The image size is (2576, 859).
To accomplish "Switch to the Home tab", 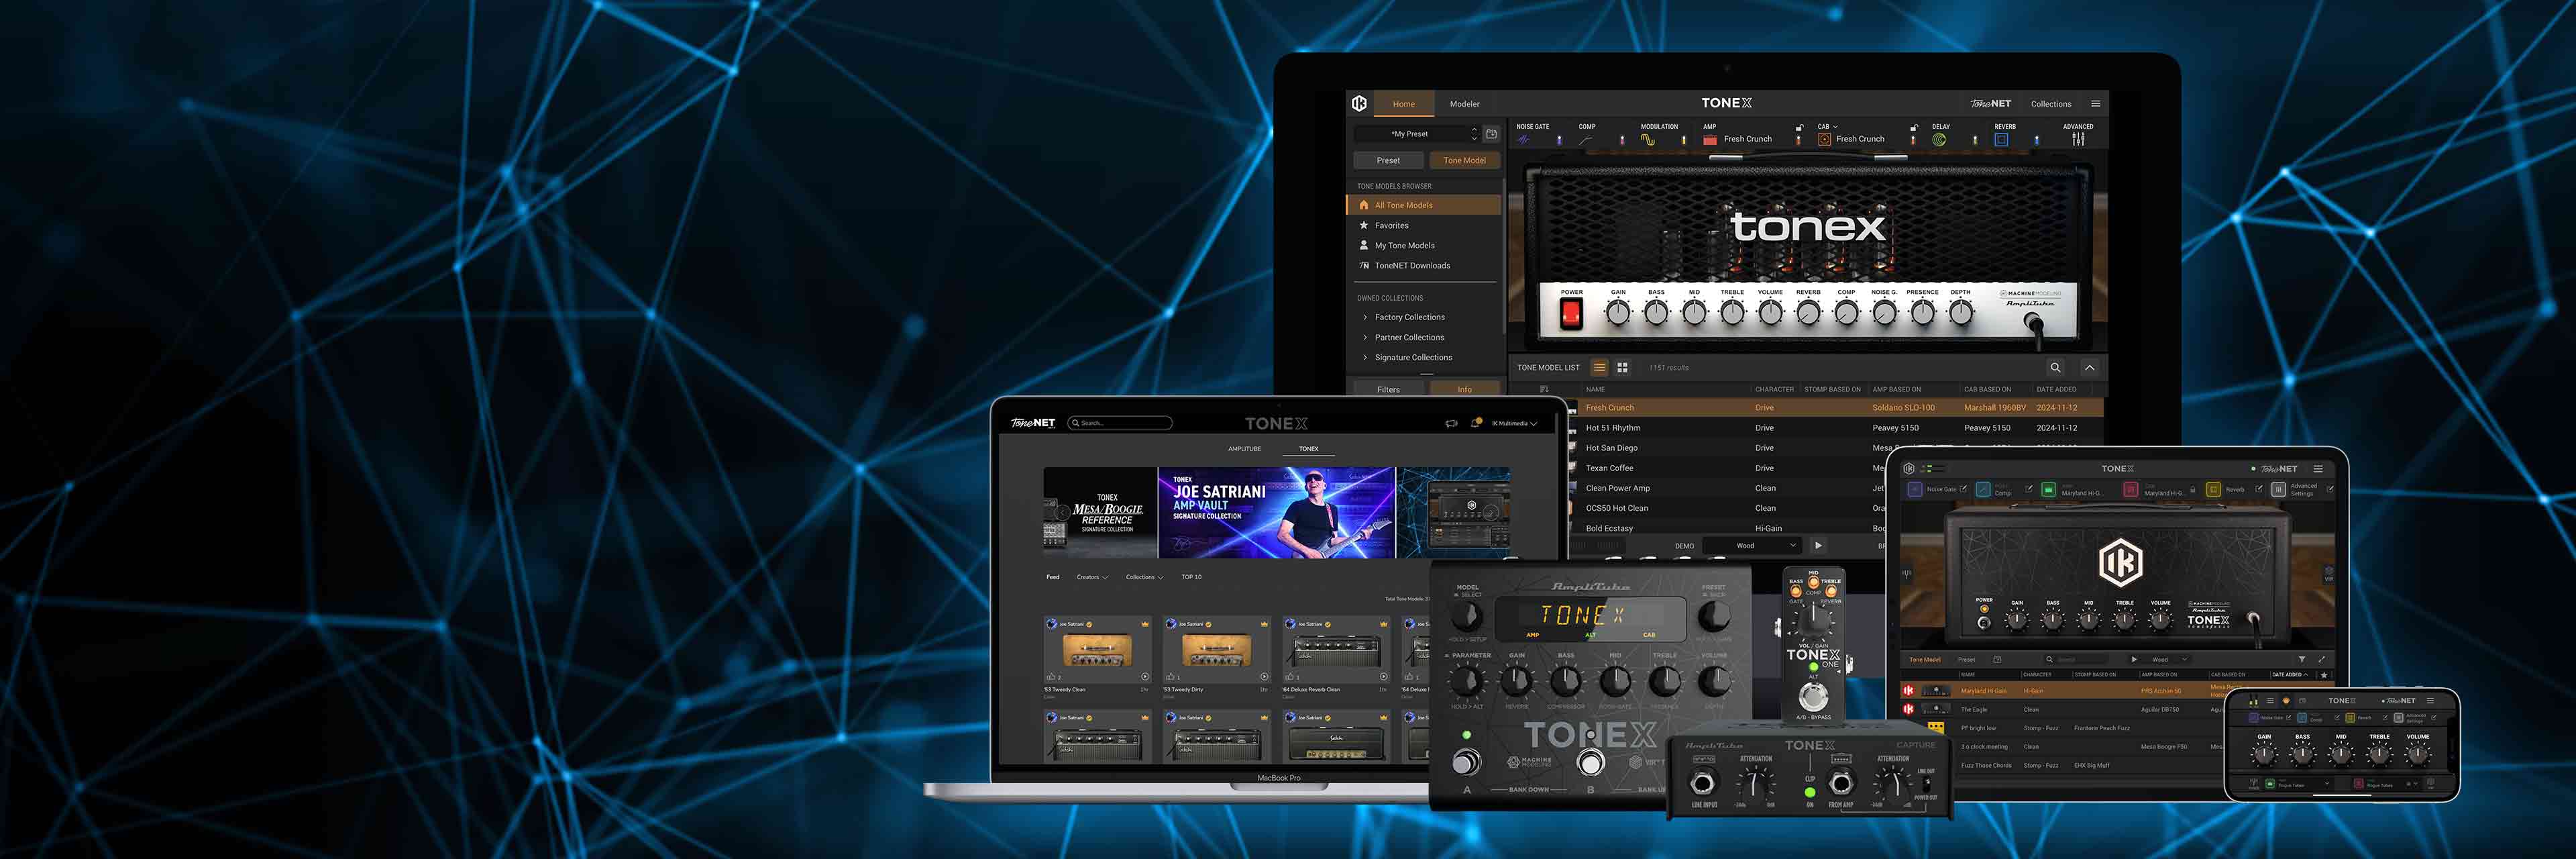I will click(x=1403, y=104).
